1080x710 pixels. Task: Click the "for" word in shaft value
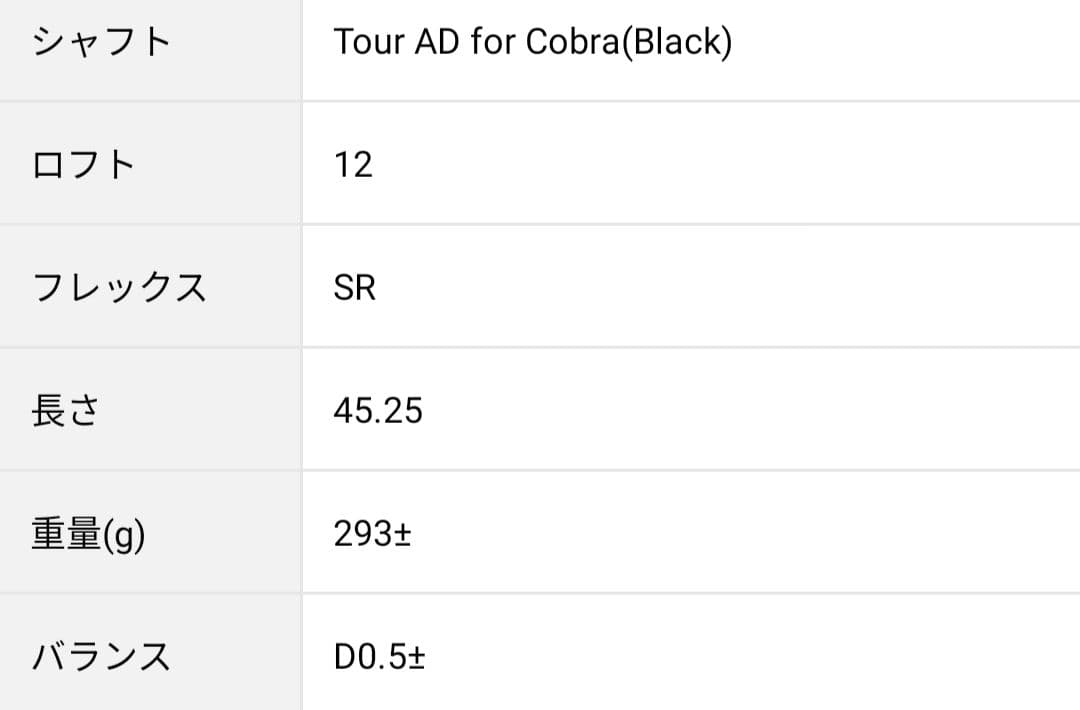(x=484, y=43)
